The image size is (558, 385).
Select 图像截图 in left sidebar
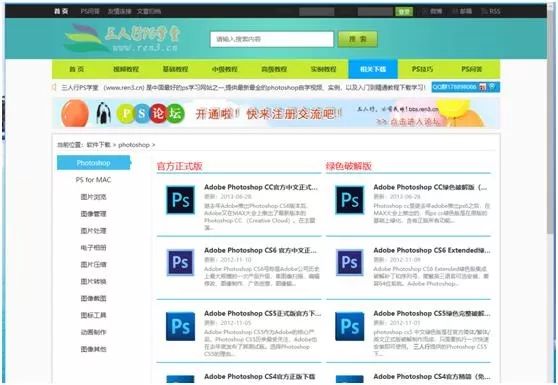click(93, 298)
